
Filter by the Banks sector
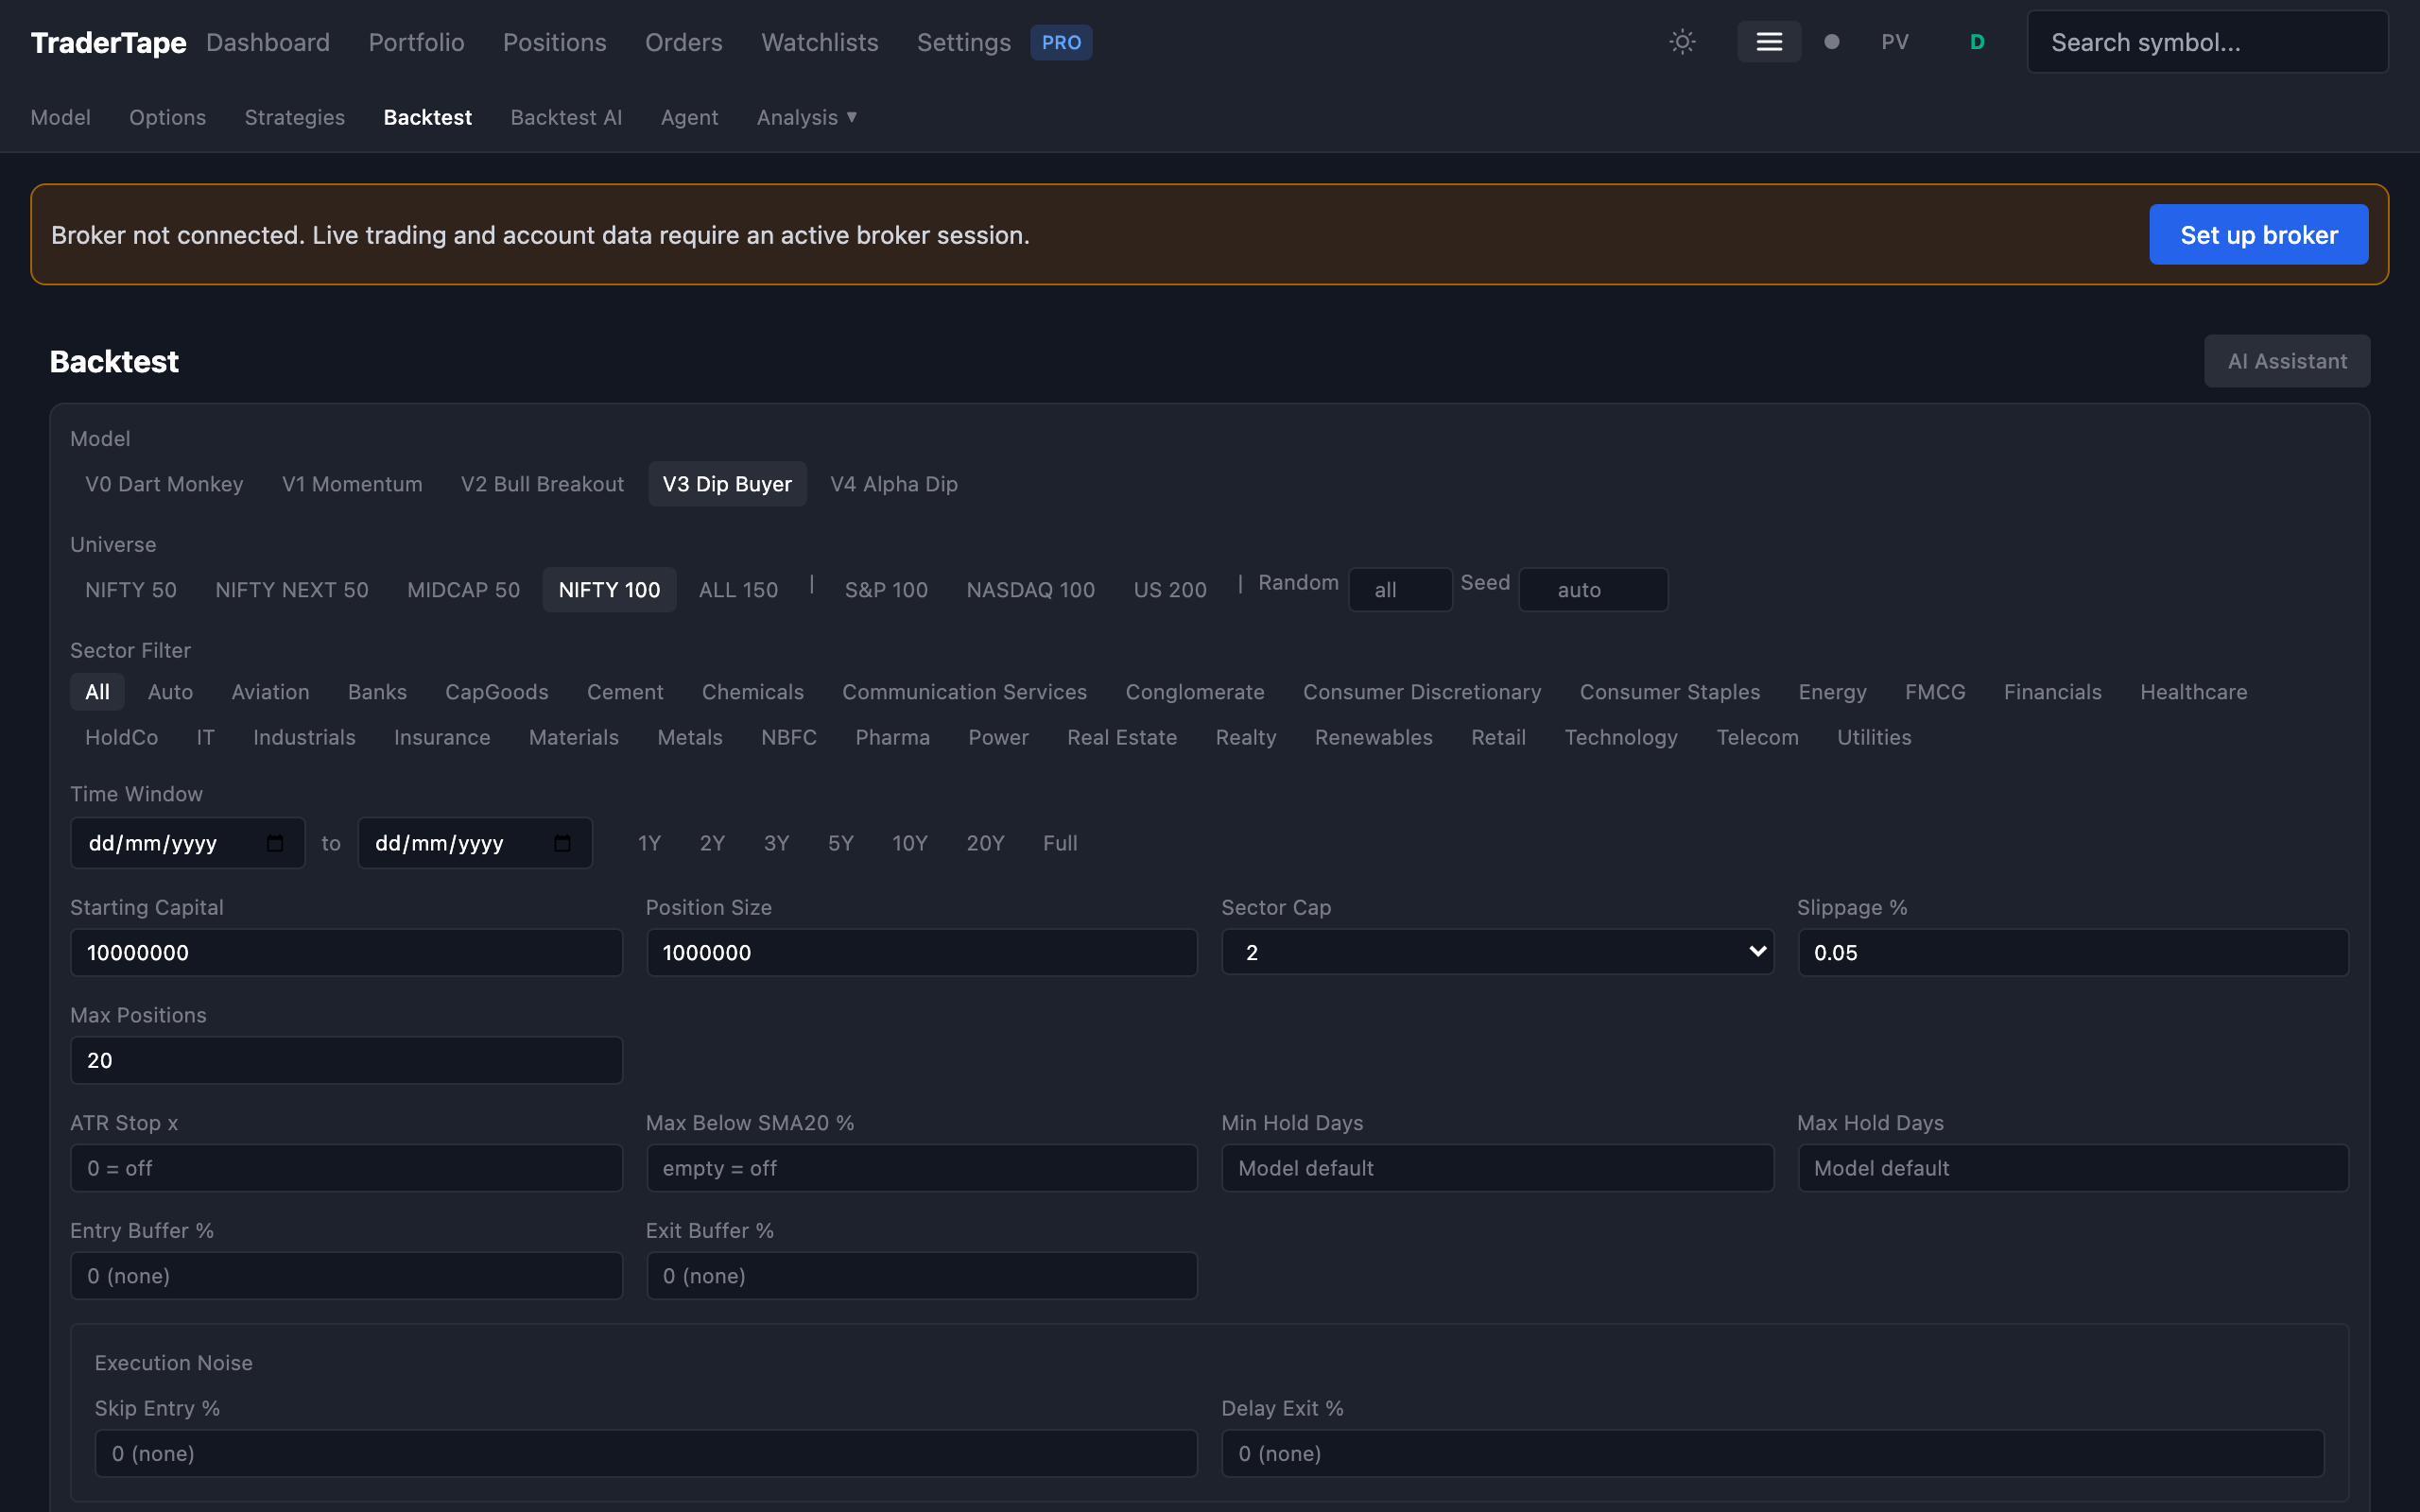[x=376, y=692]
